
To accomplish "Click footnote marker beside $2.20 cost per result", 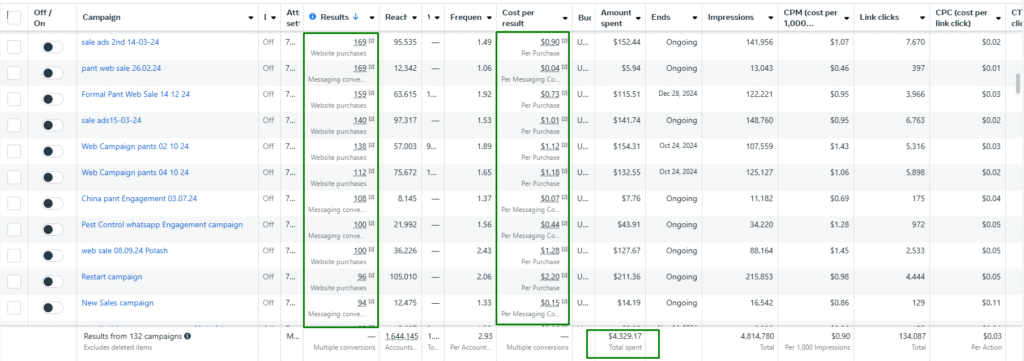I will [565, 276].
